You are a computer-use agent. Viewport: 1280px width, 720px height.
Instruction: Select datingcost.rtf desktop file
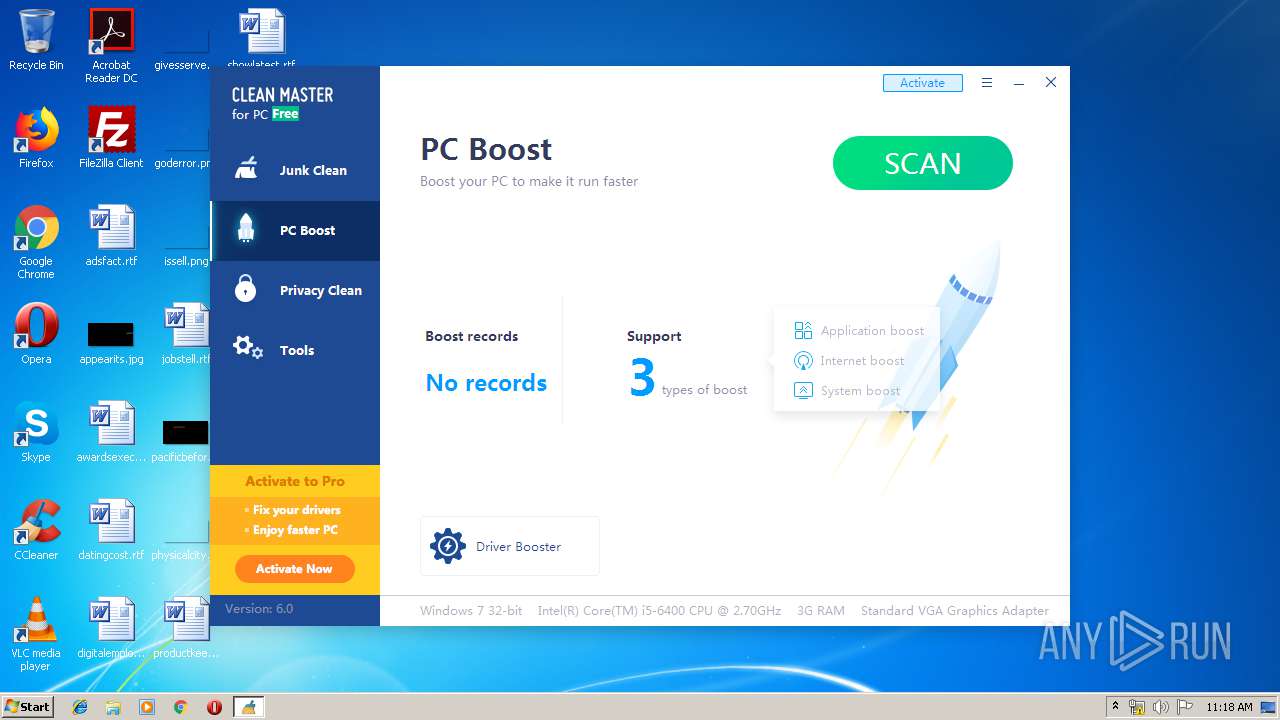111,530
